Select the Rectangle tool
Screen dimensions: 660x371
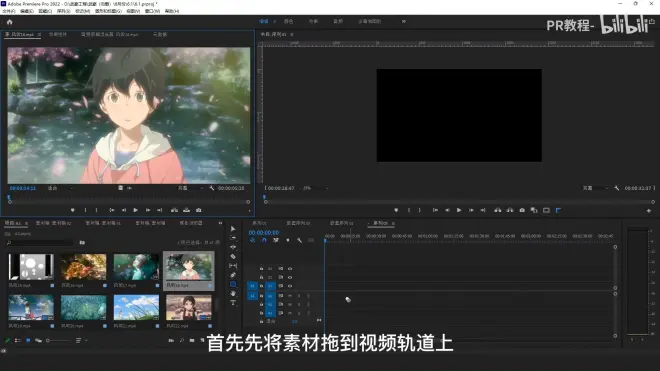(x=233, y=284)
